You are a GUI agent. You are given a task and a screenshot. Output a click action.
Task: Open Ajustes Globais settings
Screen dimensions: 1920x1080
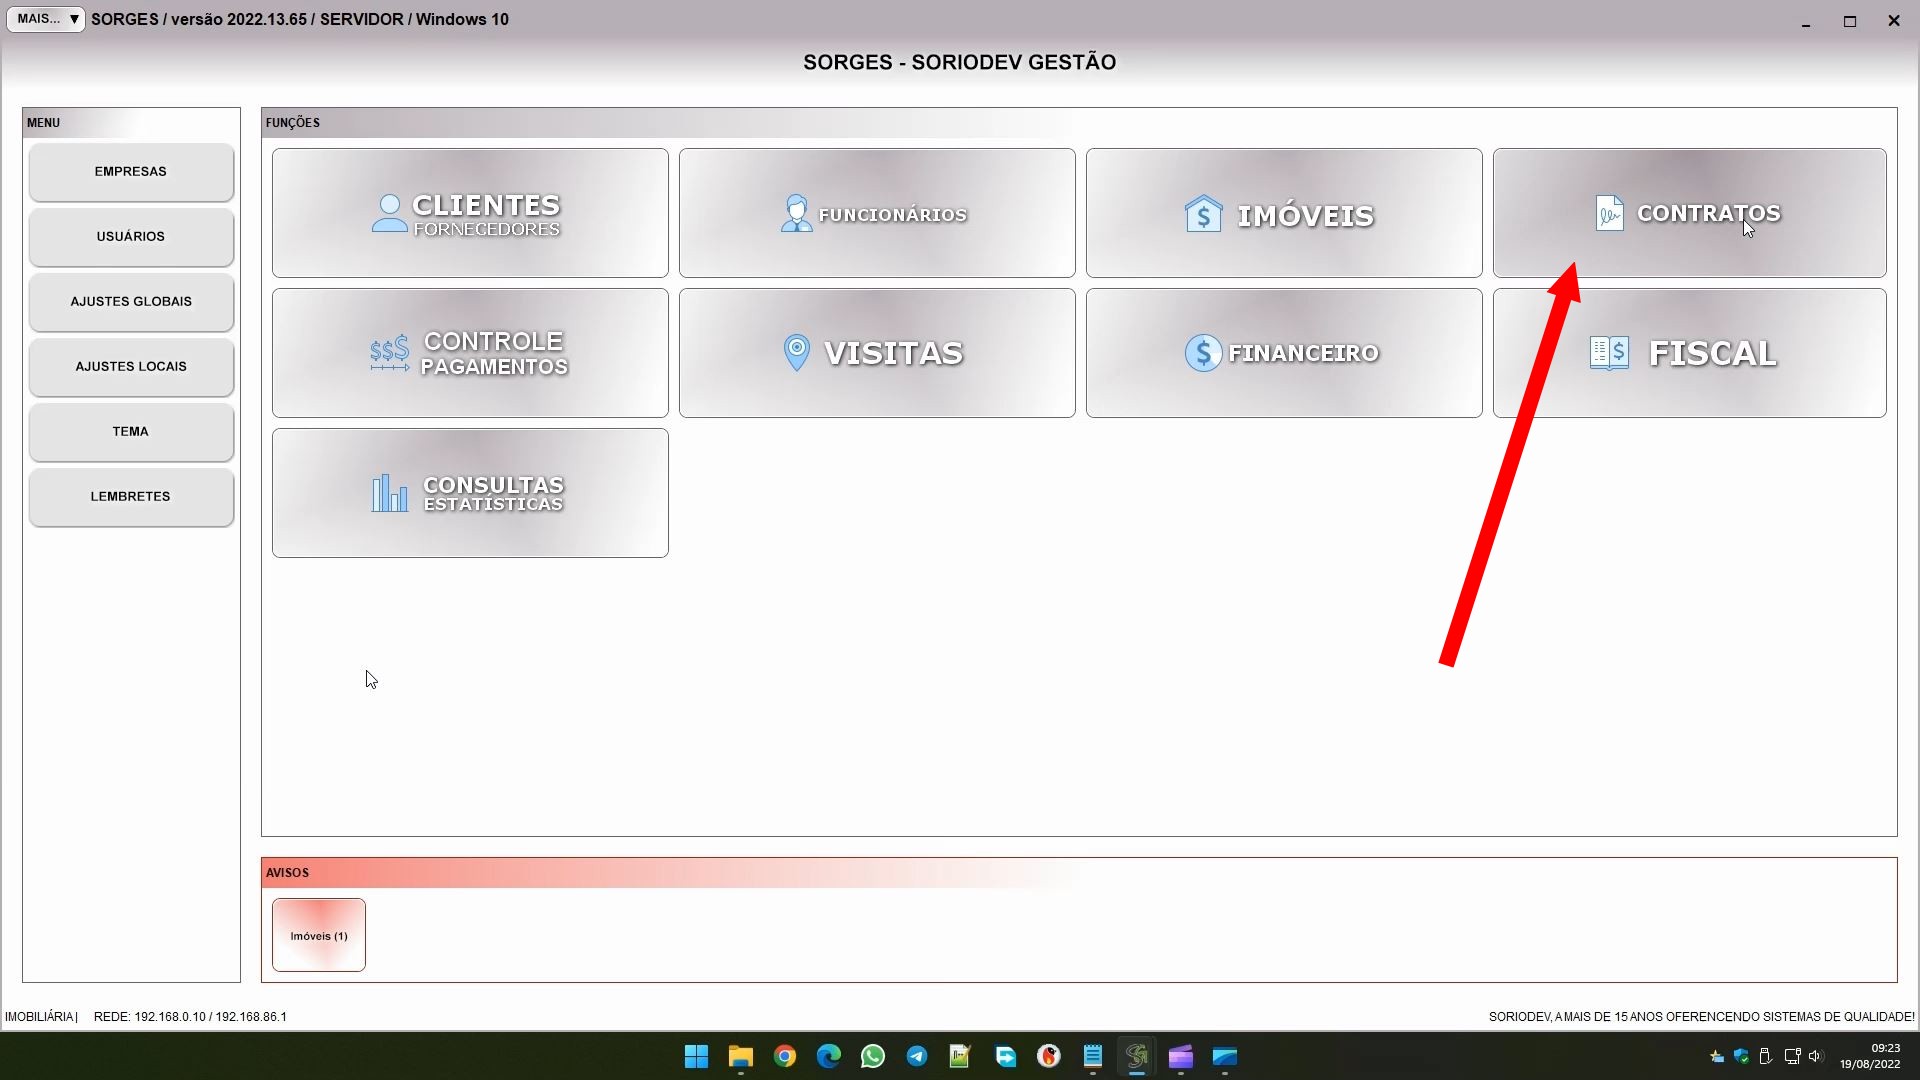point(131,302)
